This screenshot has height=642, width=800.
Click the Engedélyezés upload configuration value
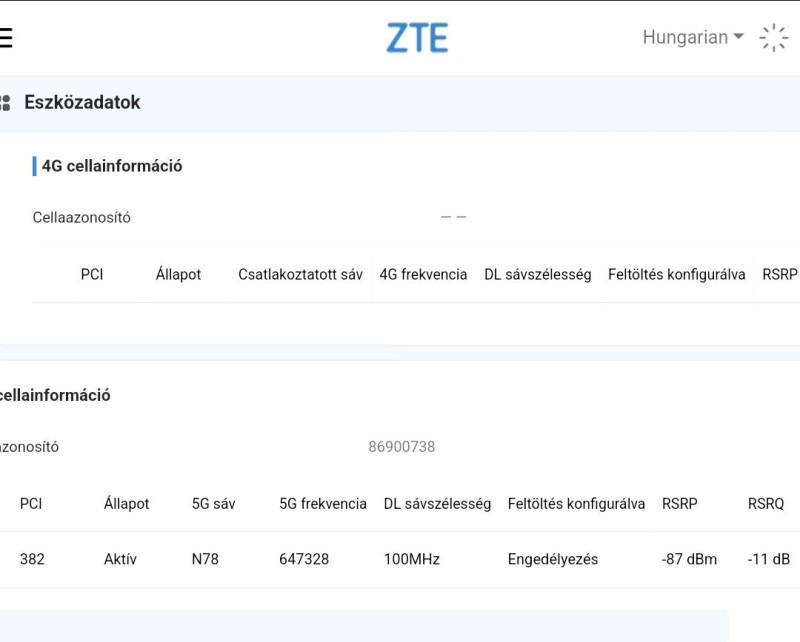coord(553,559)
